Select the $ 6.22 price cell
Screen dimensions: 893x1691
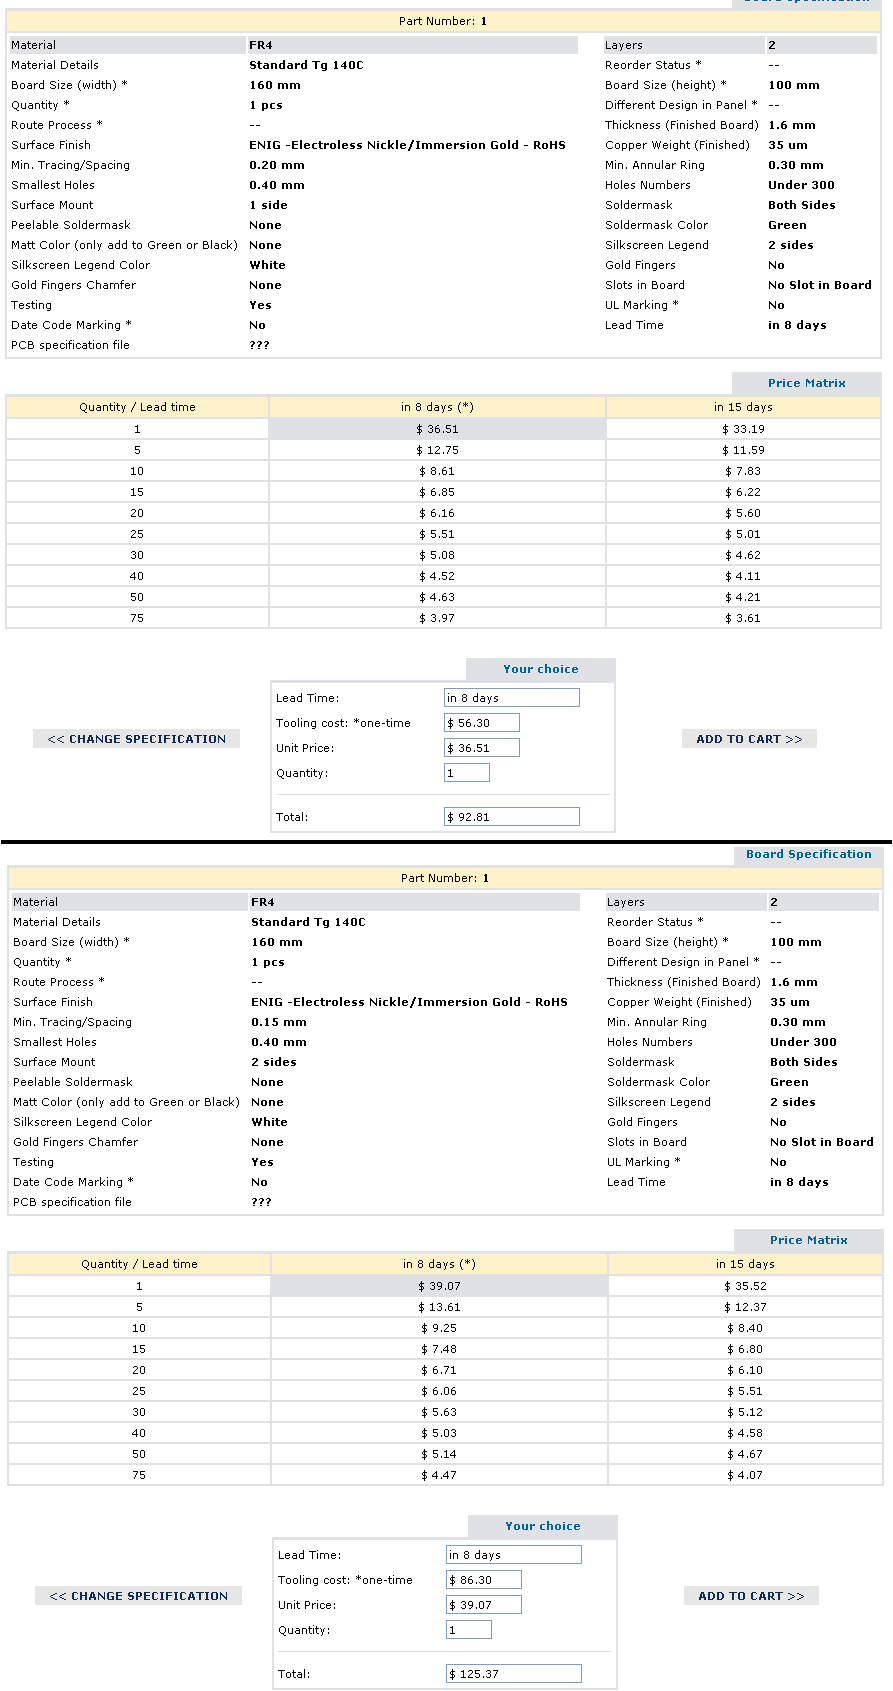[743, 492]
